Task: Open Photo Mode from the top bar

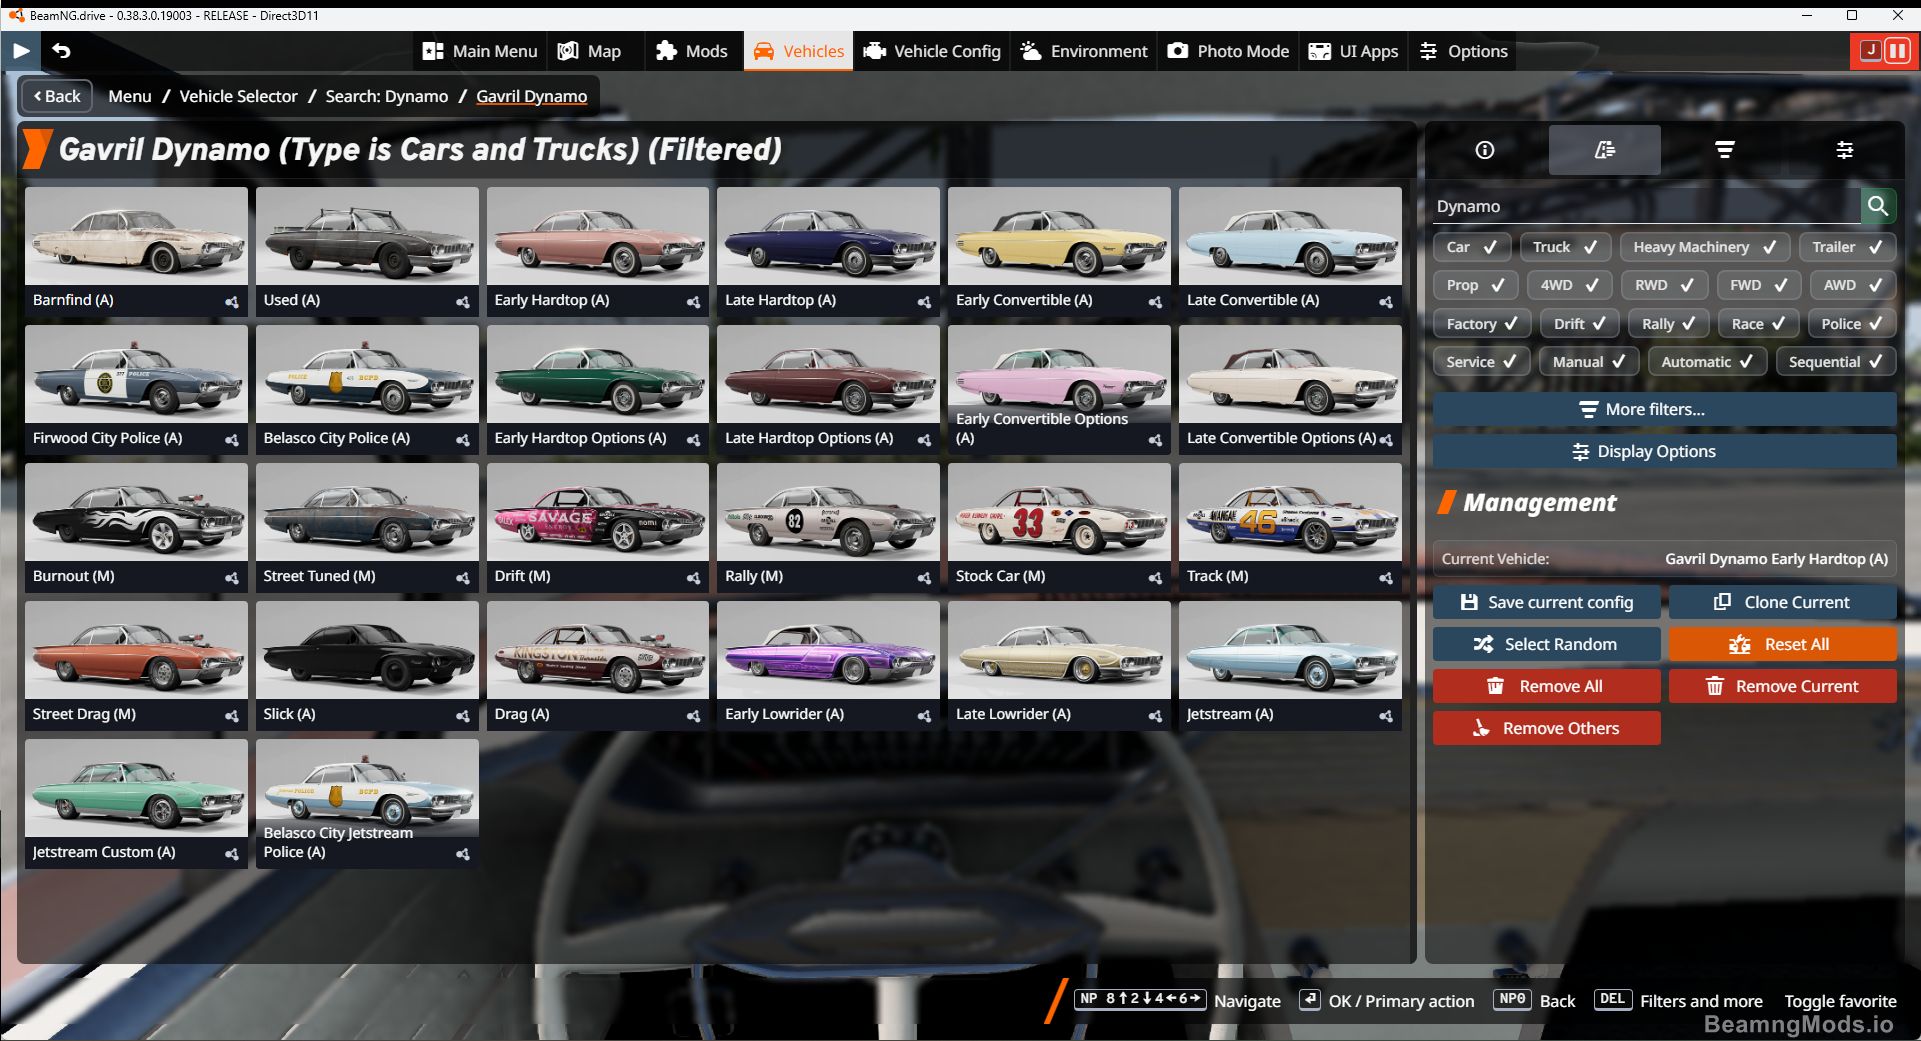Action: coord(1228,51)
